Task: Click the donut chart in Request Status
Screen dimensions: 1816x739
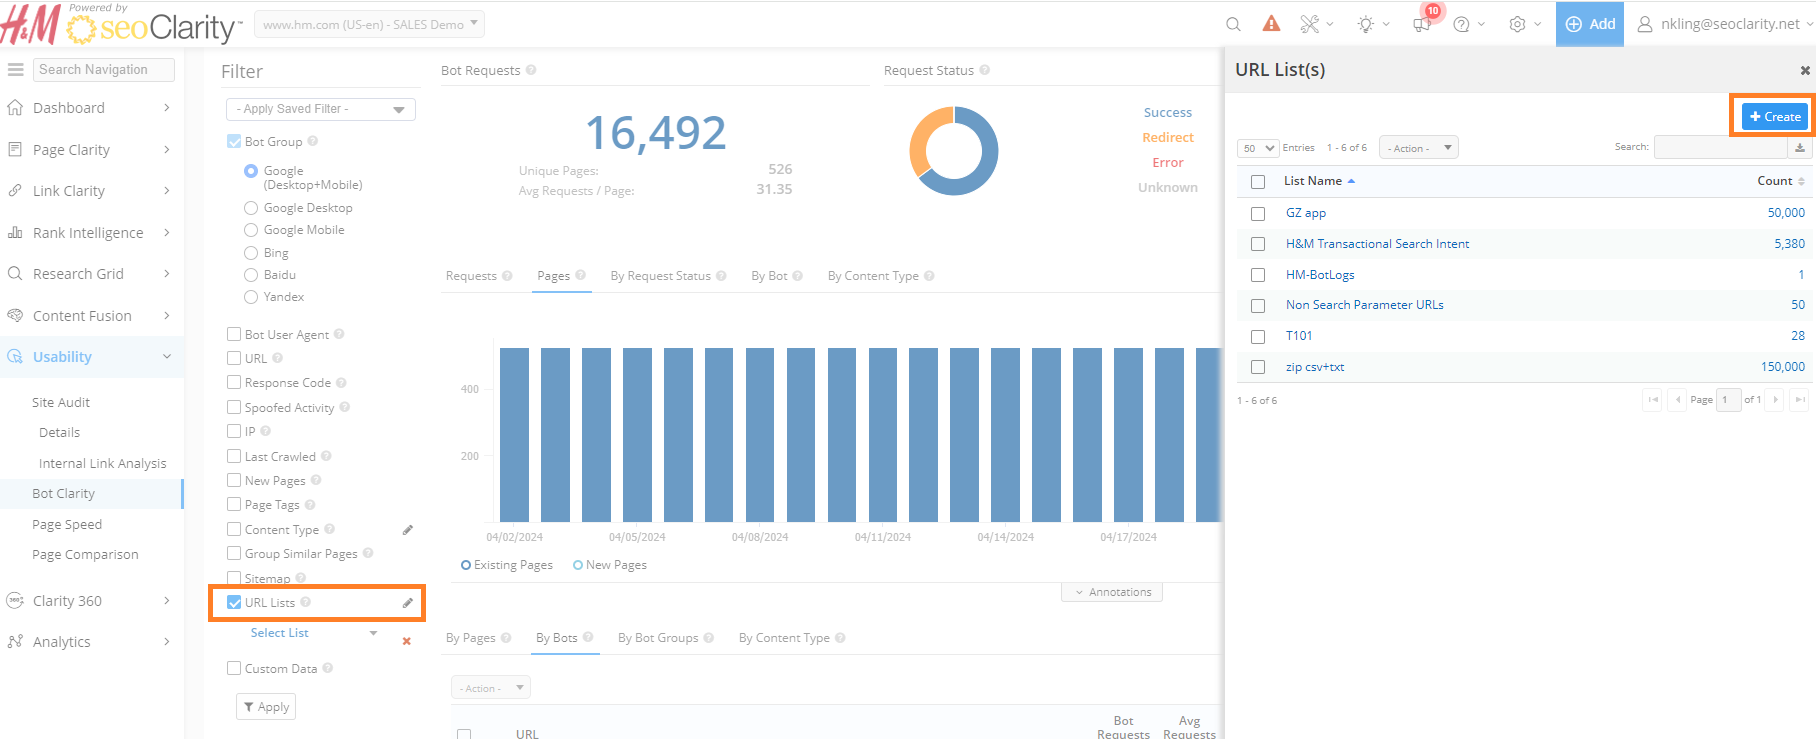Action: tap(954, 151)
